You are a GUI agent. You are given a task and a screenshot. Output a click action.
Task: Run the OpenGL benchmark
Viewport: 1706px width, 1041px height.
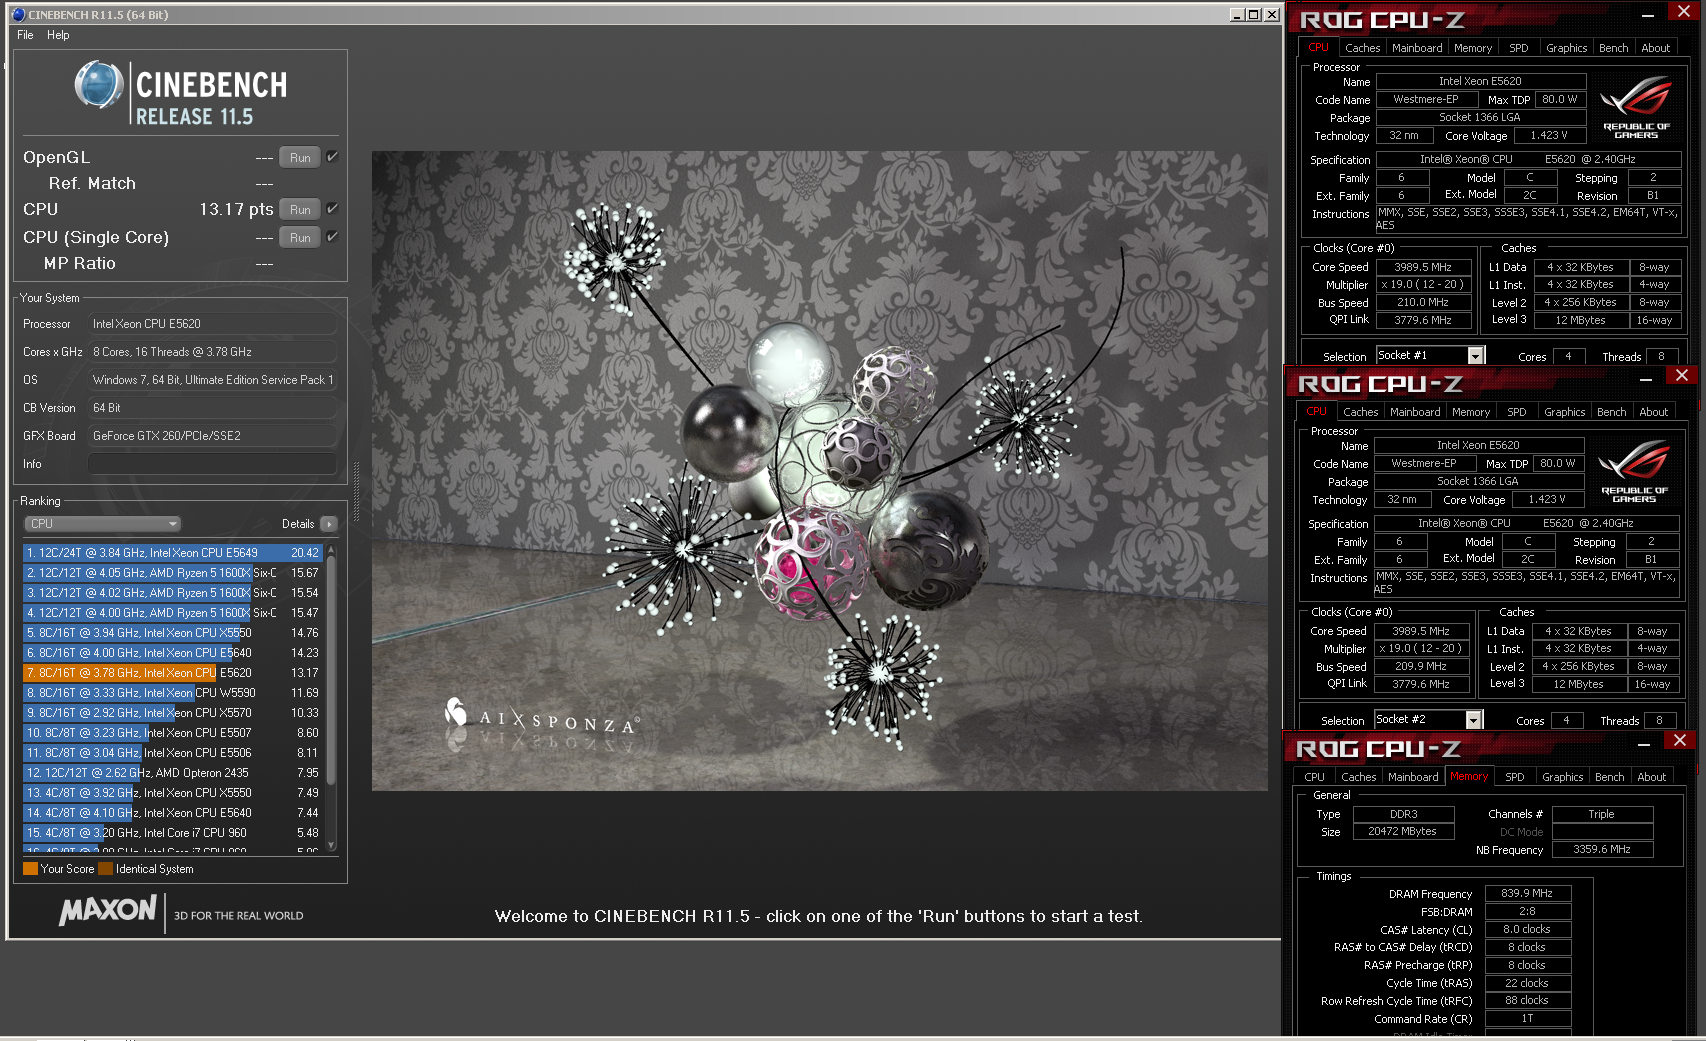tap(300, 158)
